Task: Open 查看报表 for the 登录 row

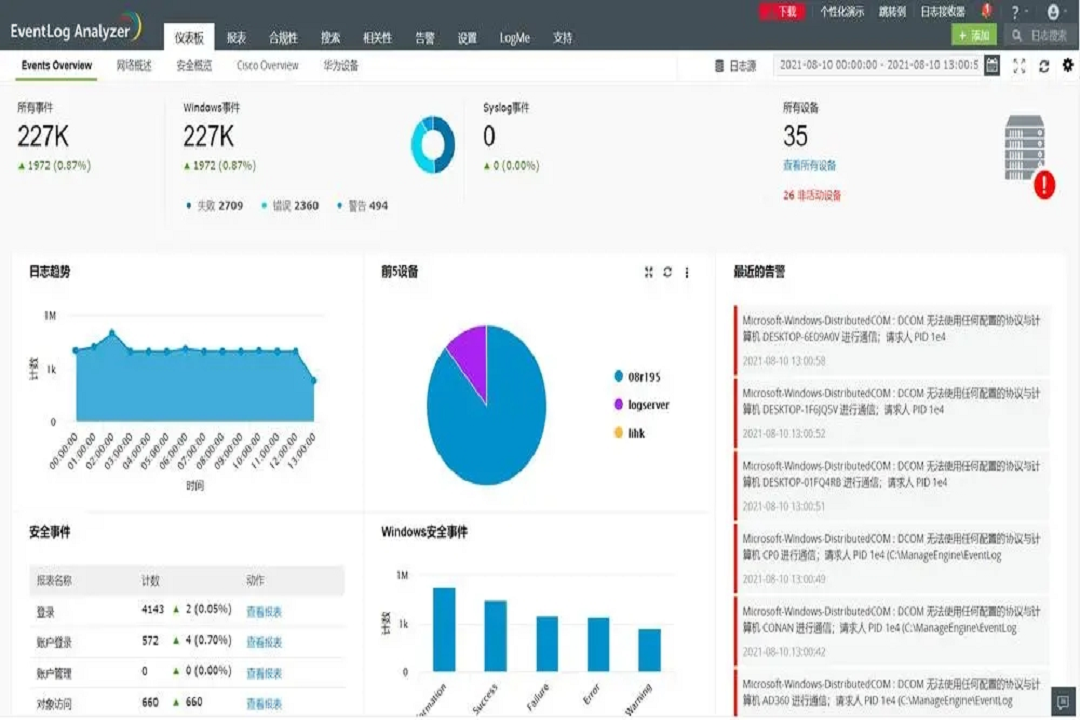Action: pyautogui.click(x=264, y=612)
